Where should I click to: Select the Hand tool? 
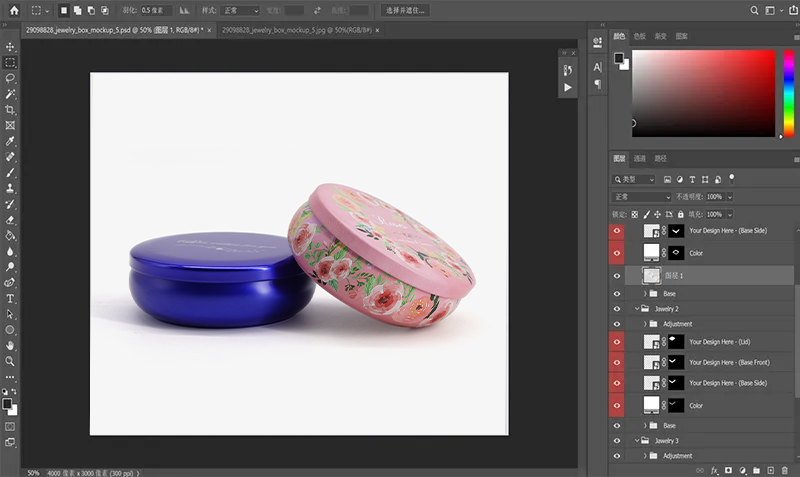click(x=10, y=345)
